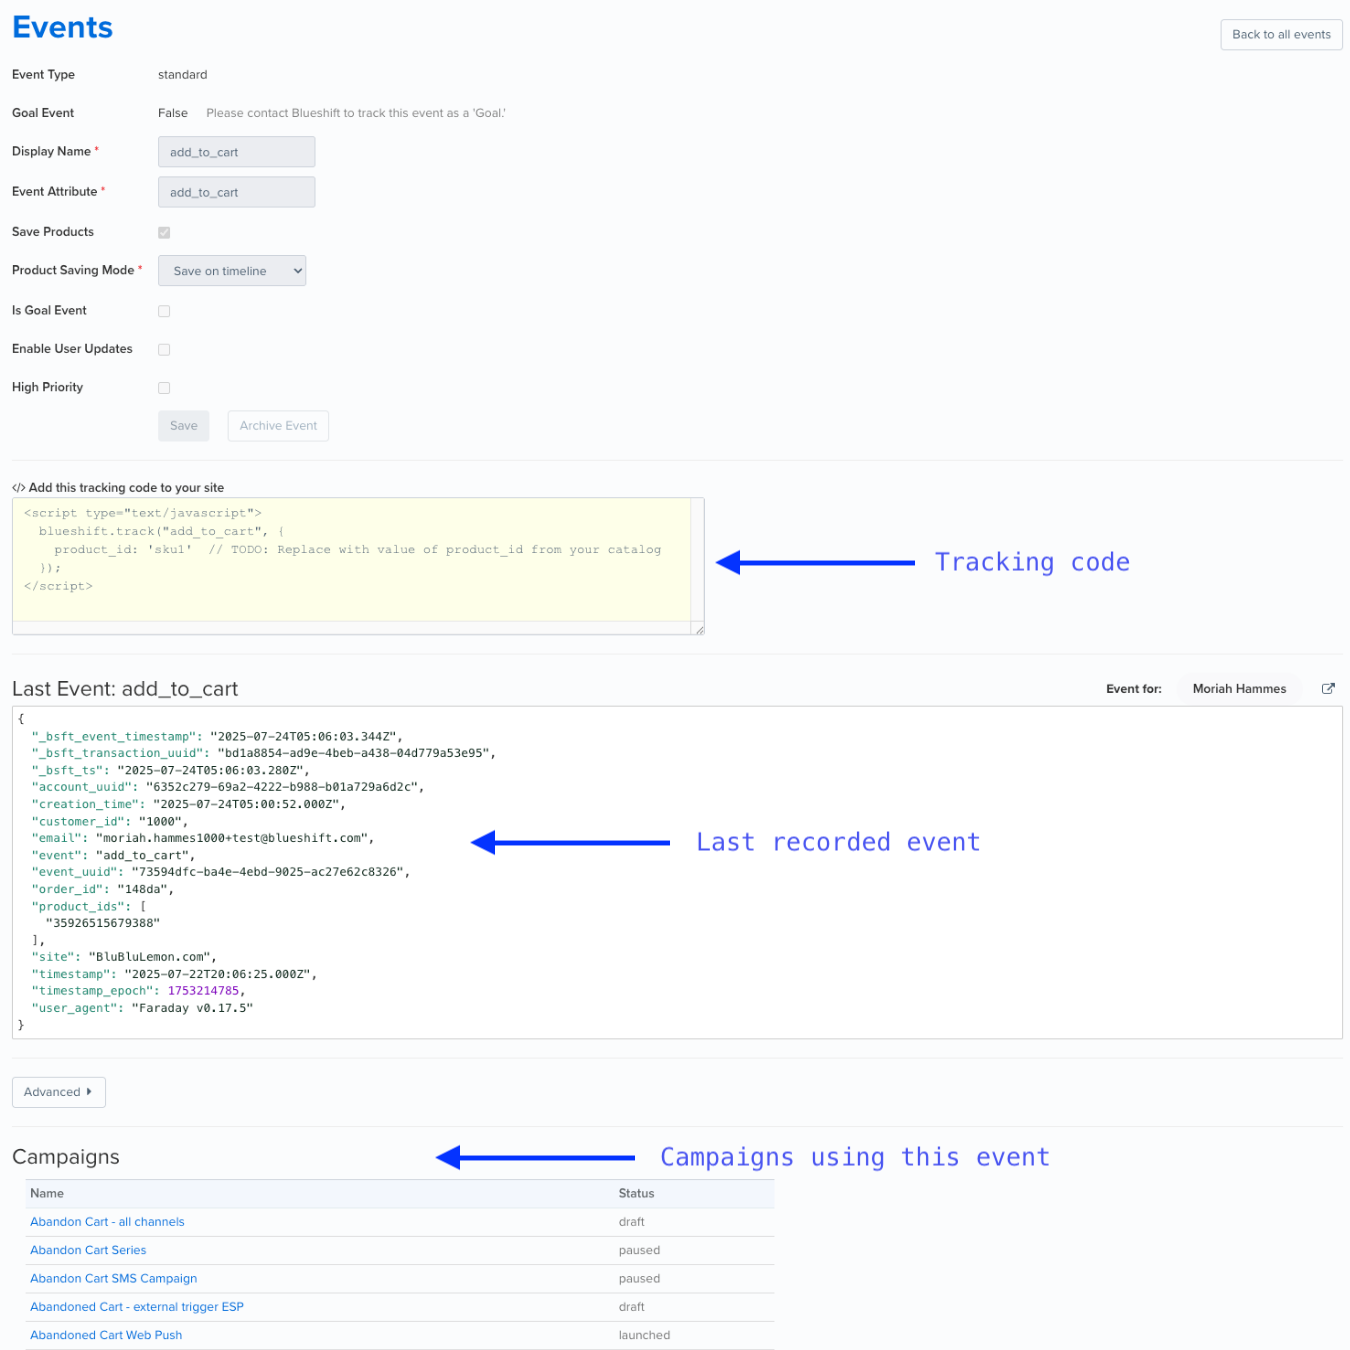Click the product id 35926515679388
This screenshot has width=1350, height=1350.
102,923
